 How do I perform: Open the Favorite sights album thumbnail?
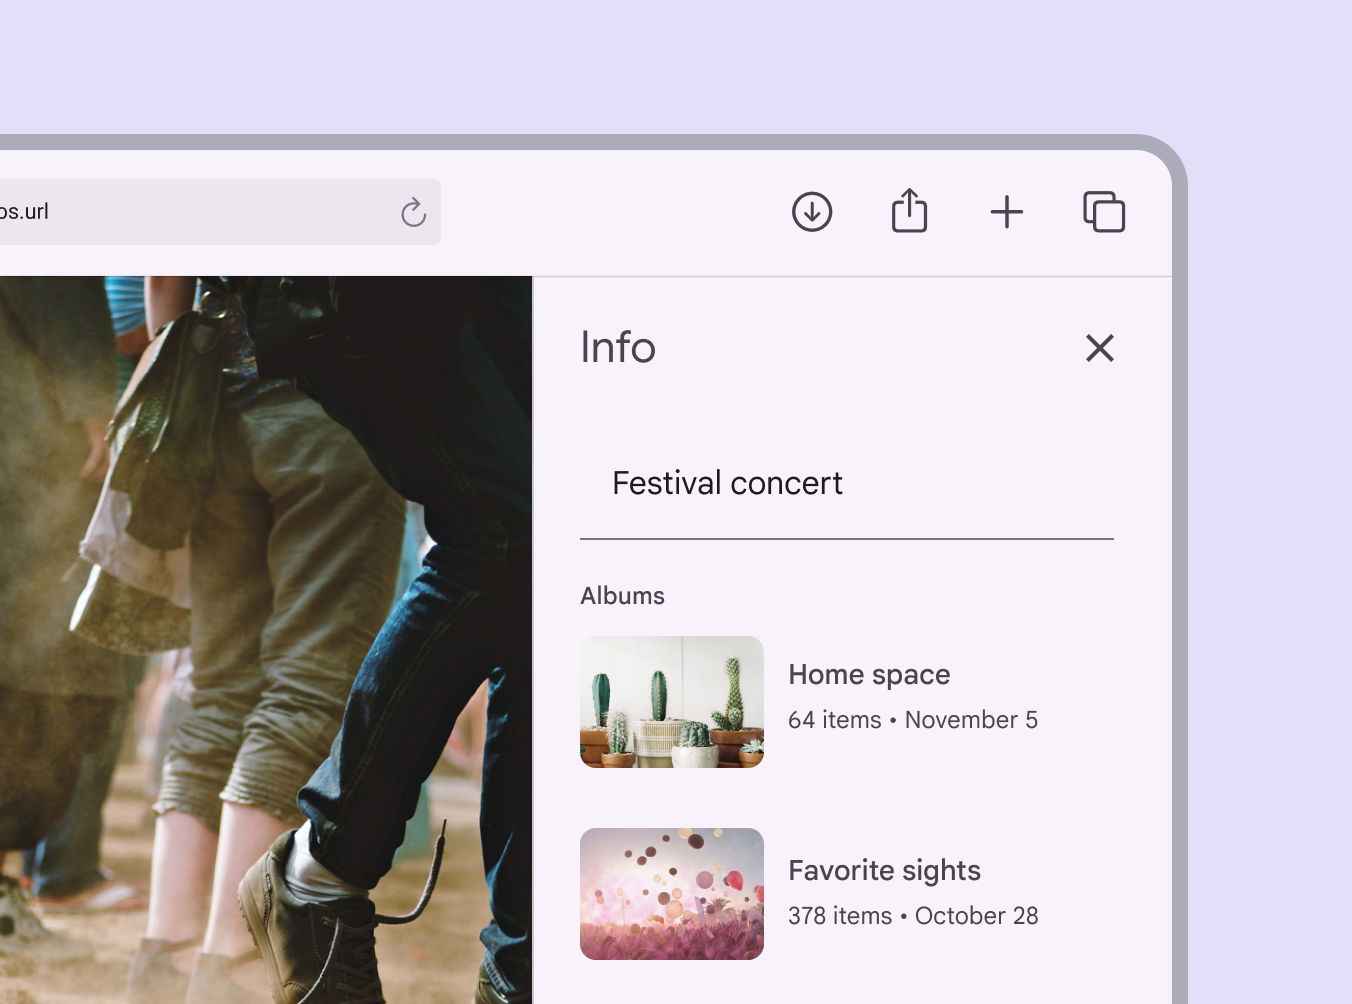(672, 894)
